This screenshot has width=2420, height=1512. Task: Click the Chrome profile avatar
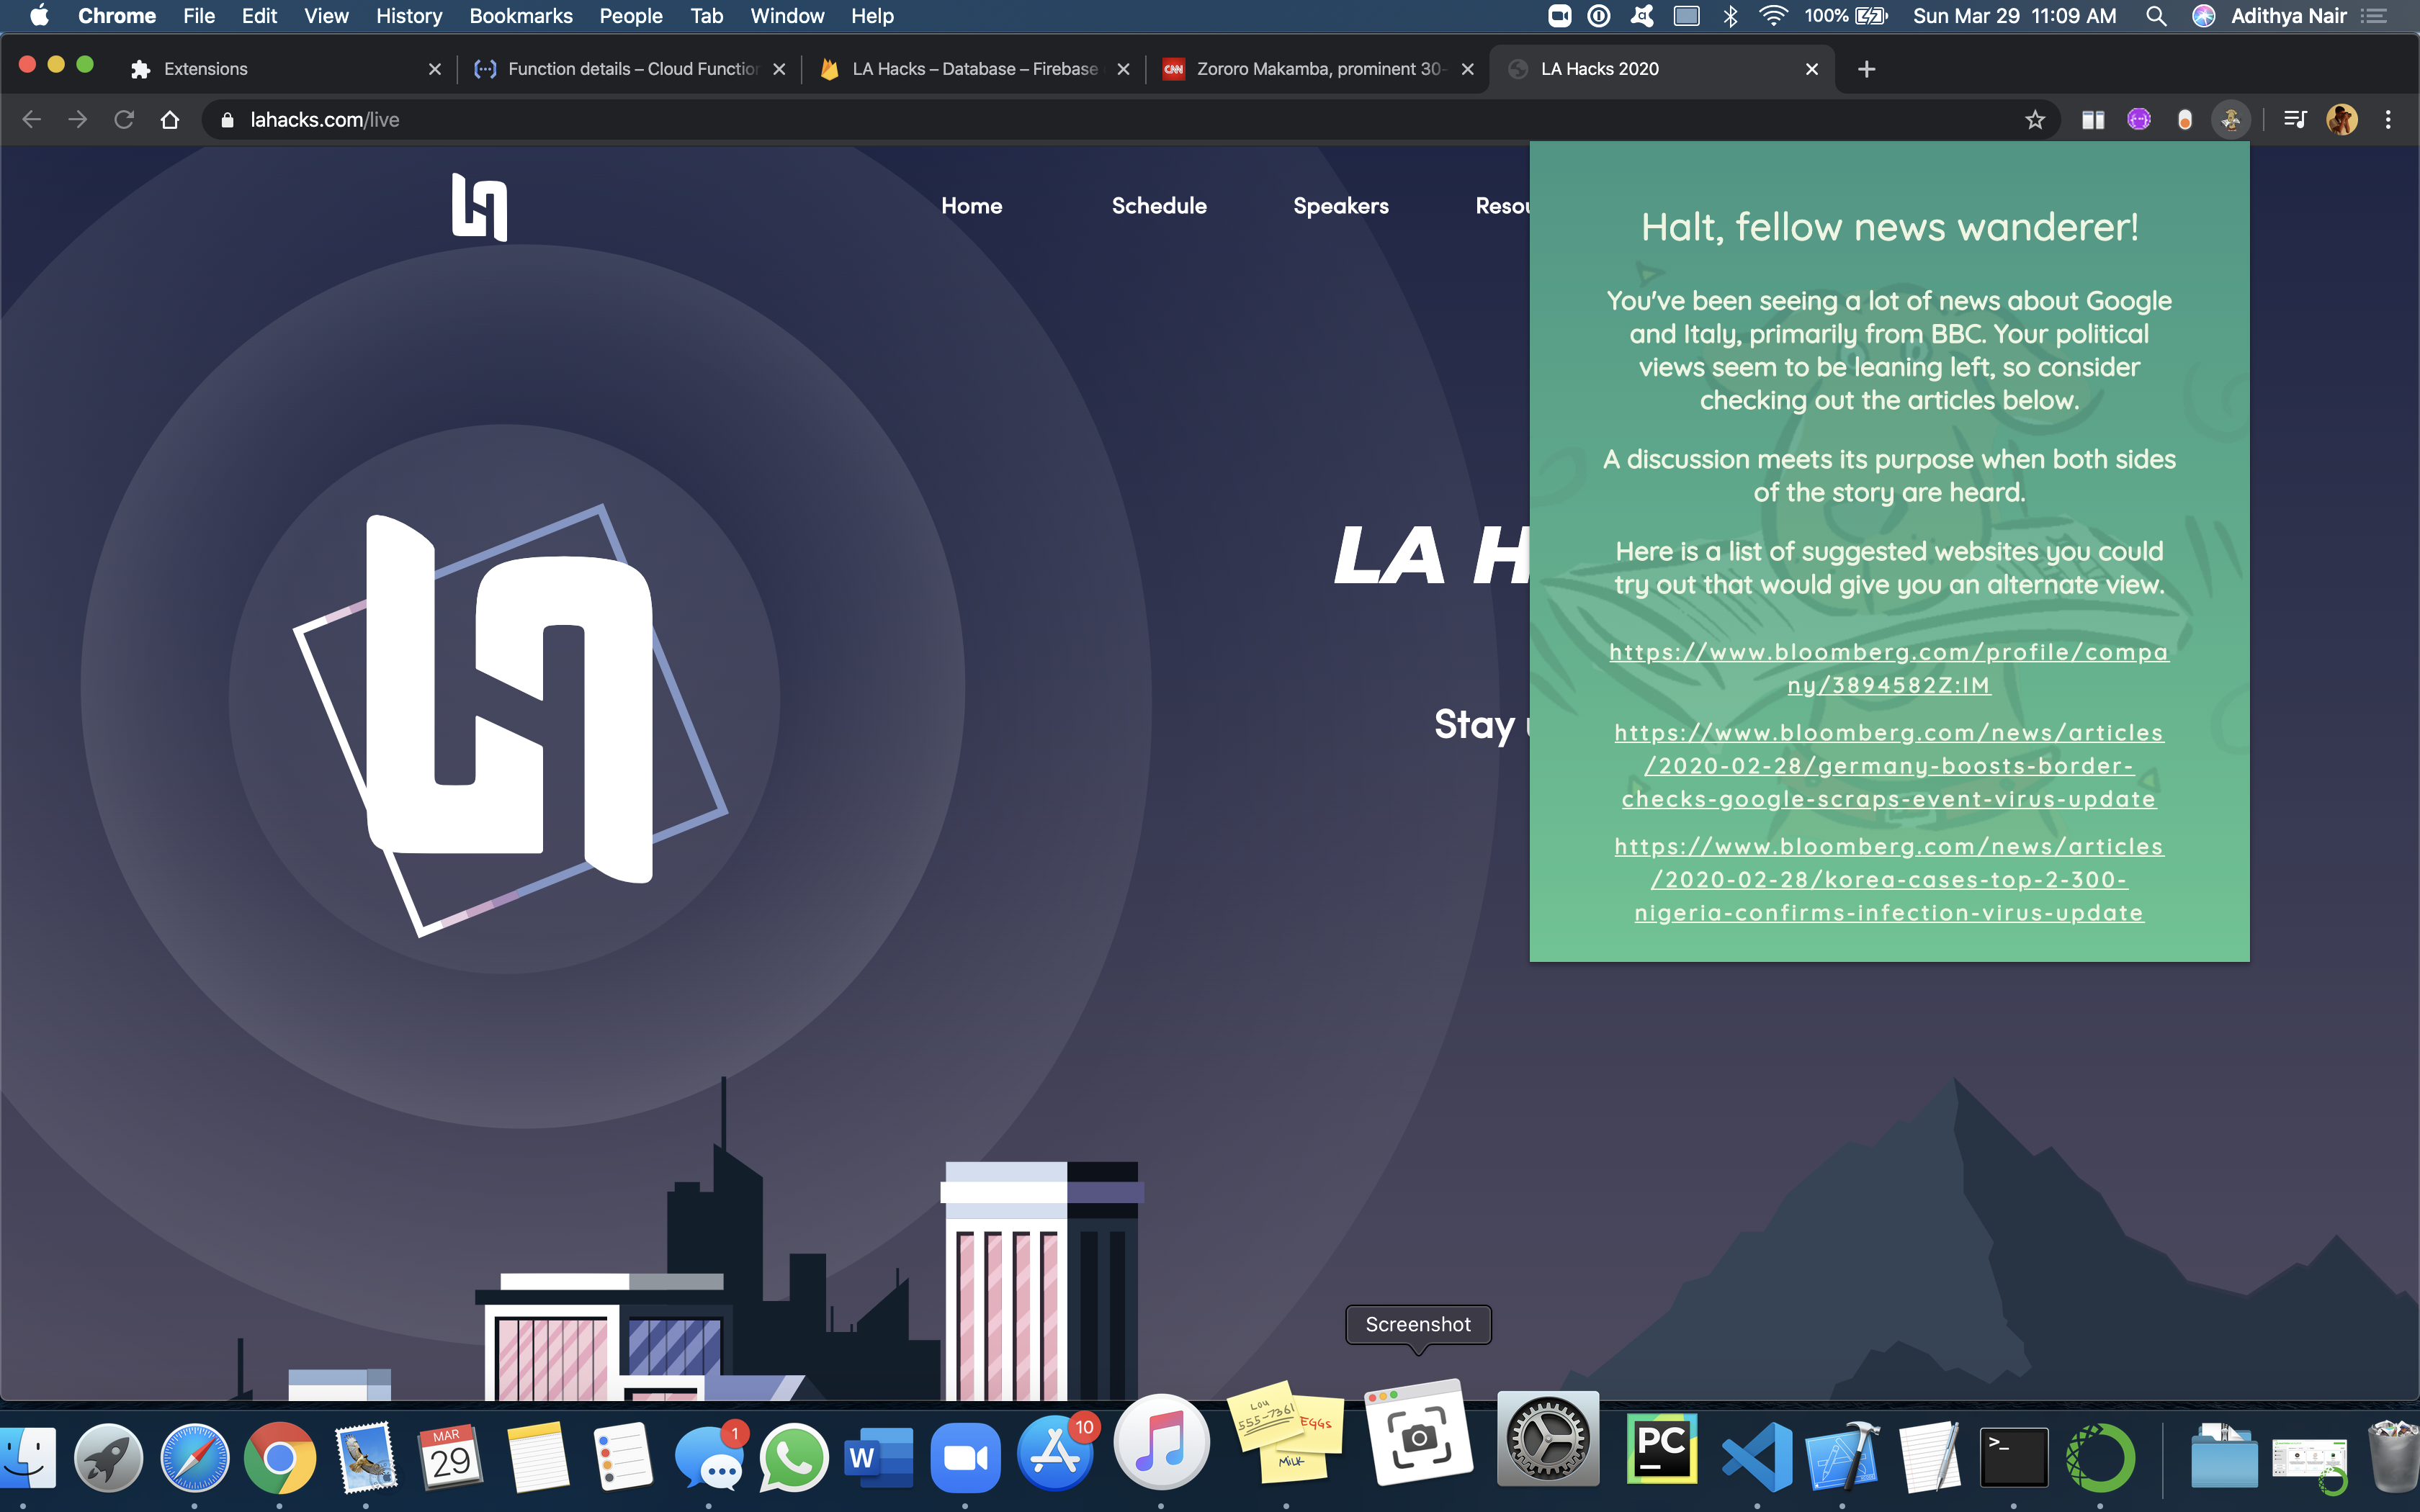(2341, 120)
